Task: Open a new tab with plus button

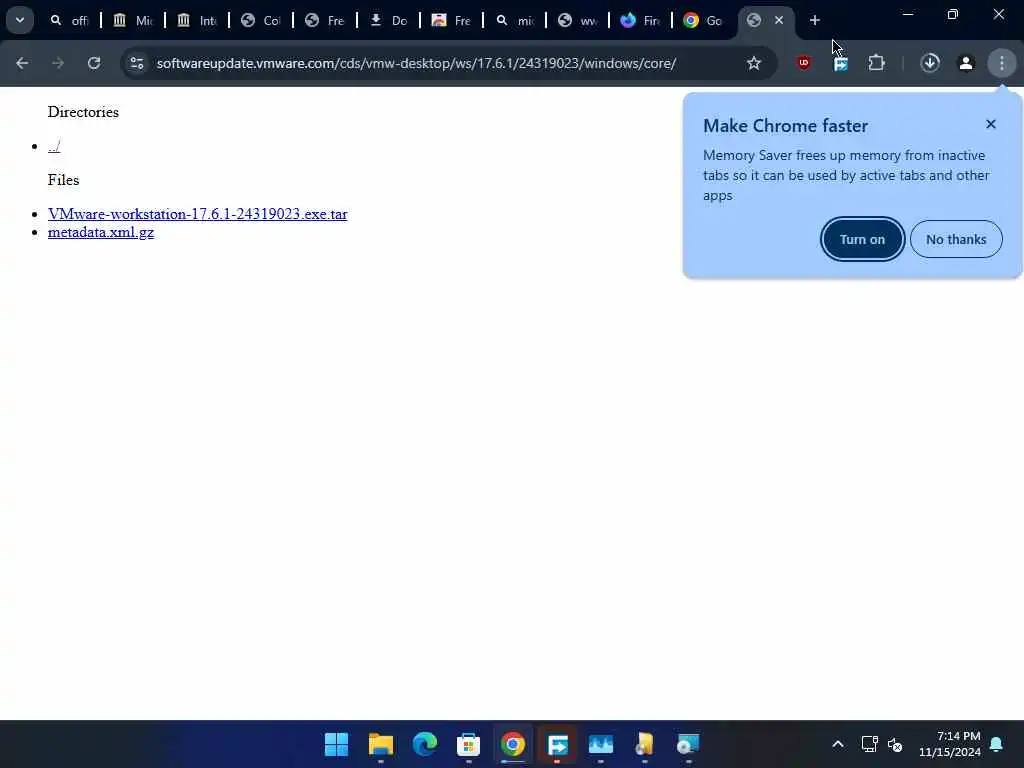Action: pyautogui.click(x=814, y=20)
